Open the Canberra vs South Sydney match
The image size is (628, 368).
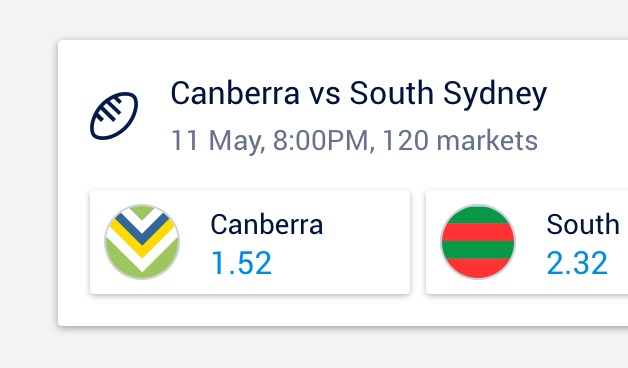[358, 93]
